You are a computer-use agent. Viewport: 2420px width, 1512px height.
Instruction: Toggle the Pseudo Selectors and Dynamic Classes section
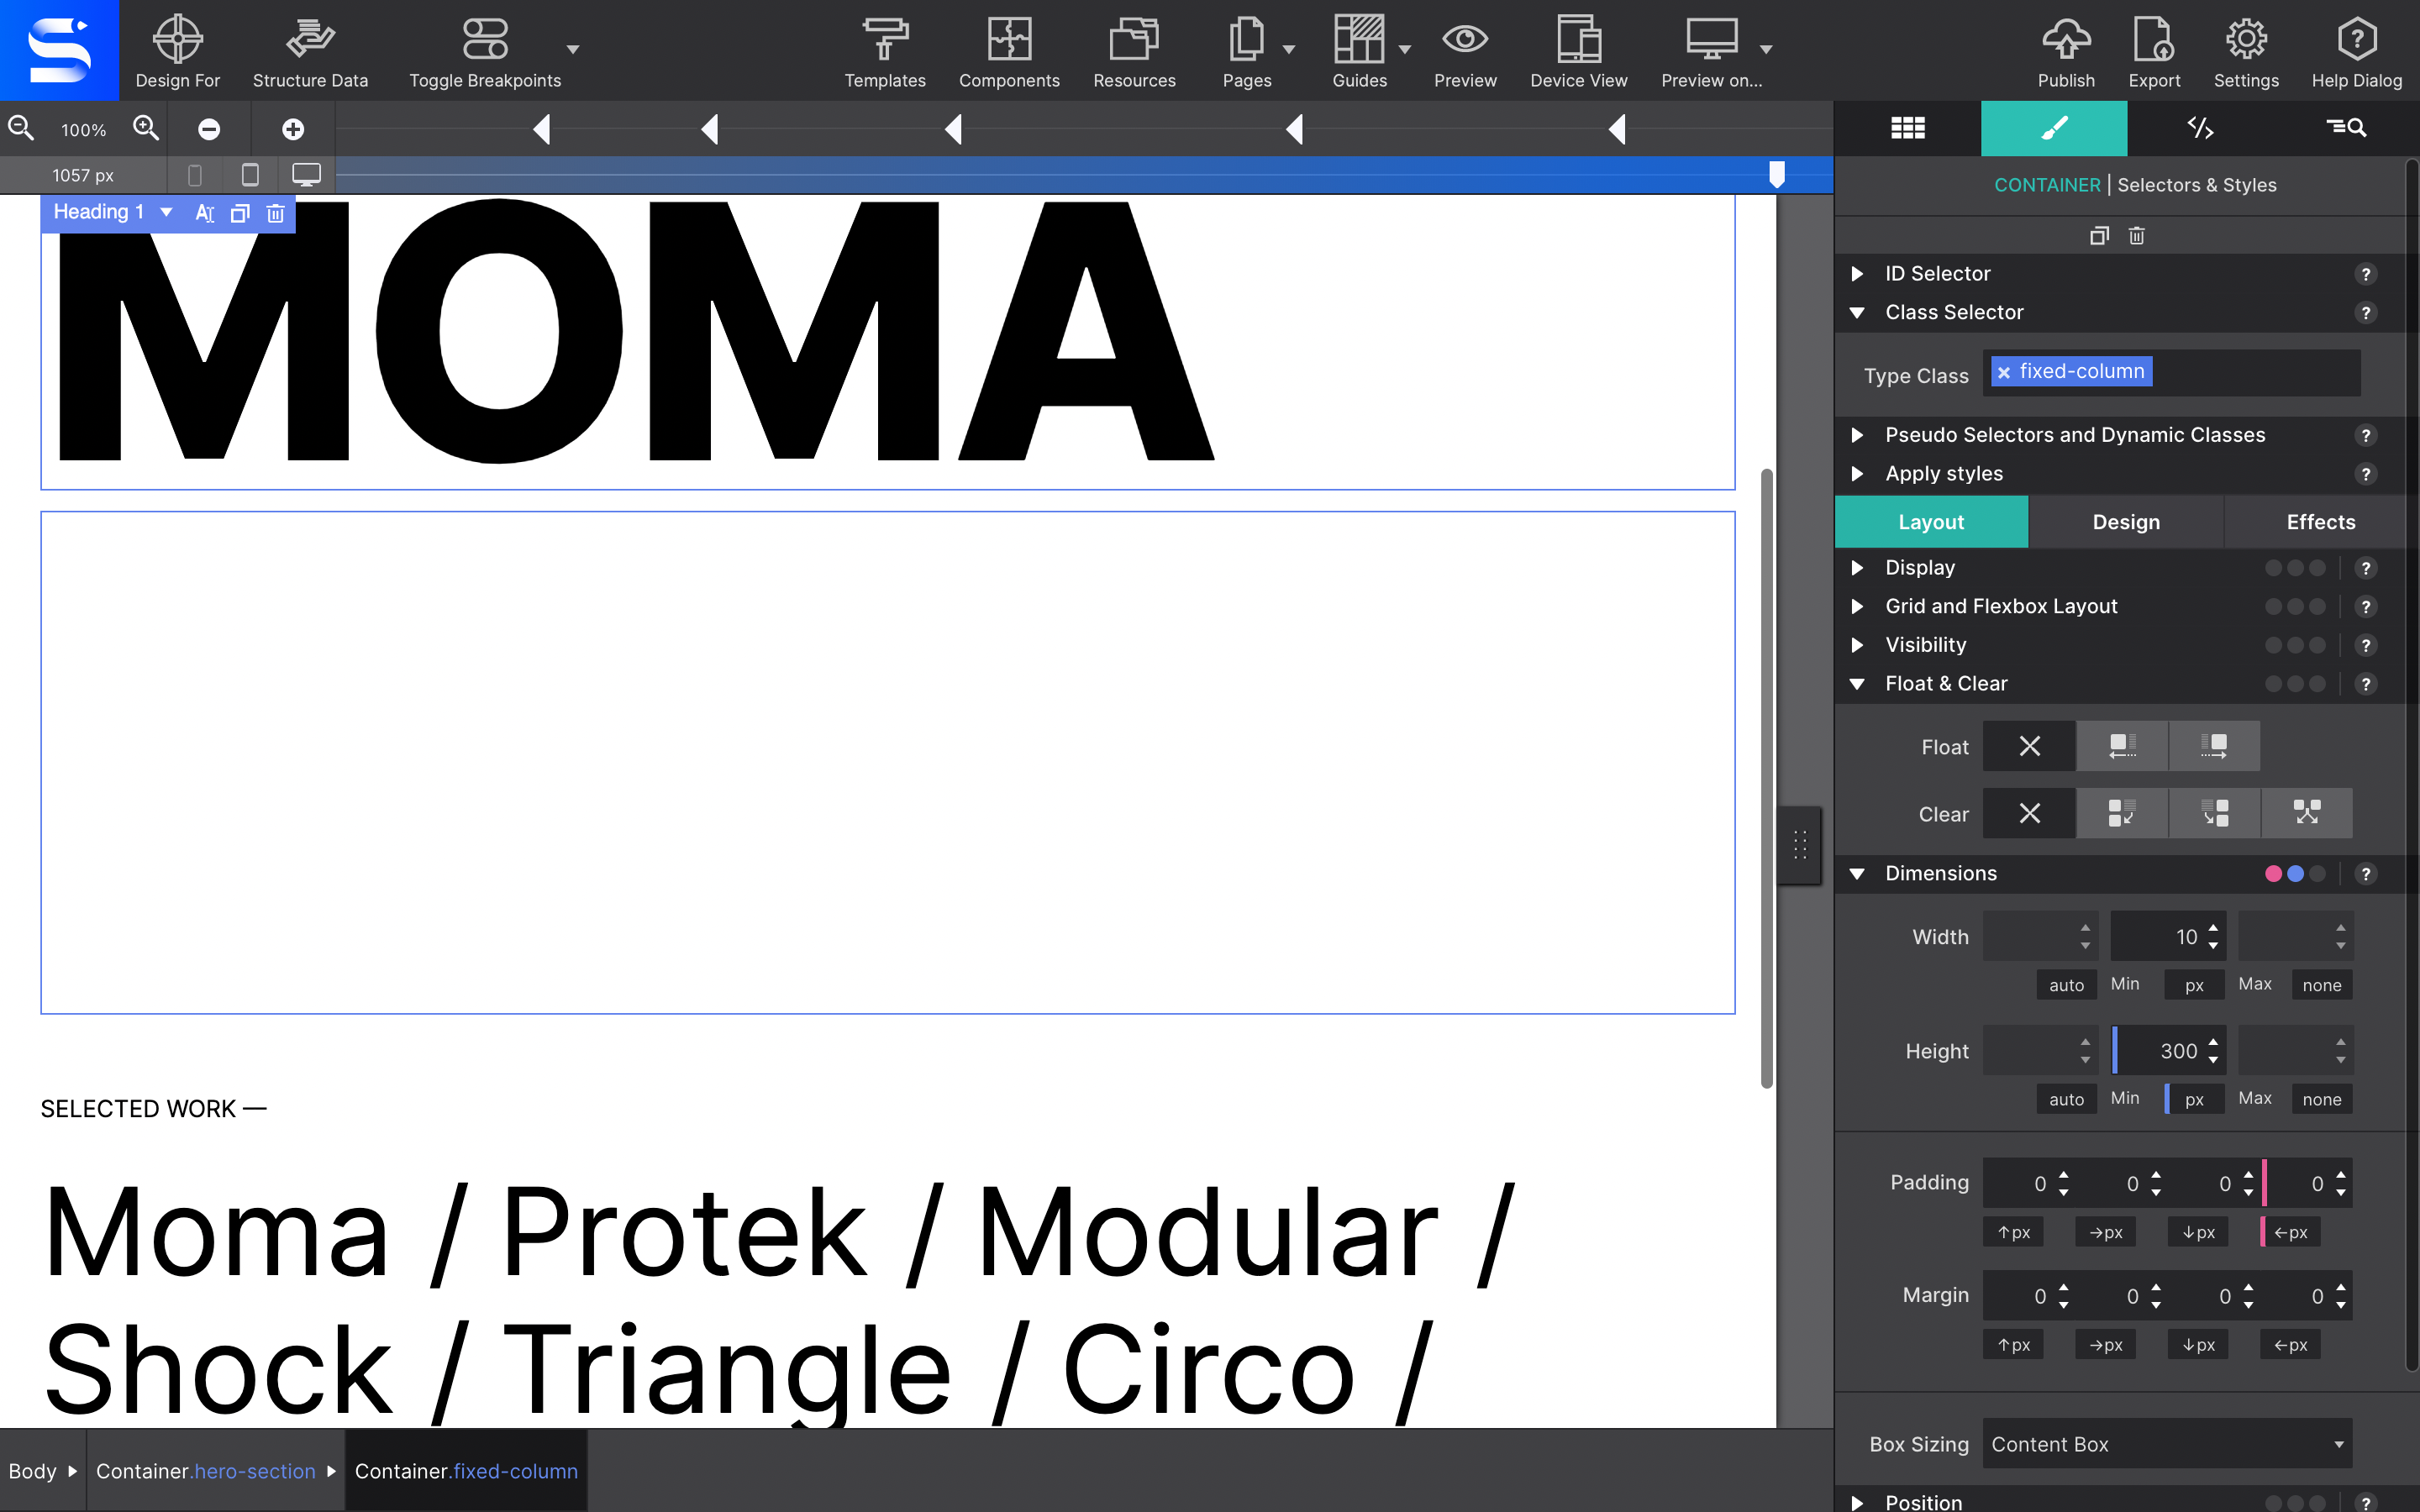(1857, 433)
